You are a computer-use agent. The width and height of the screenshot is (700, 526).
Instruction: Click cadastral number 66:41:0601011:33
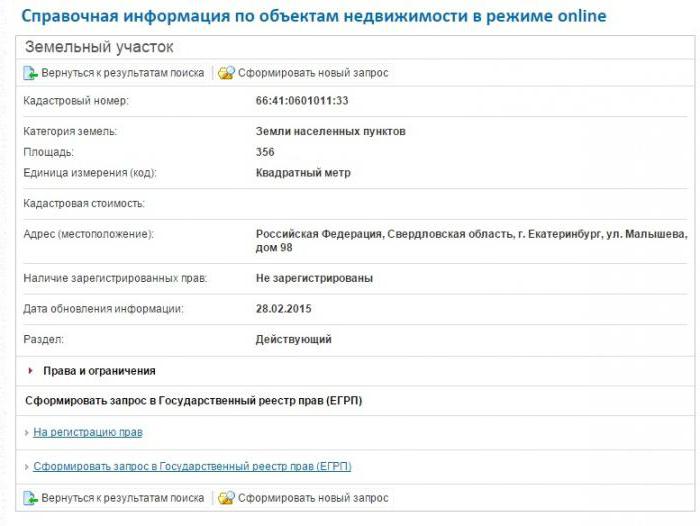[x=302, y=101]
